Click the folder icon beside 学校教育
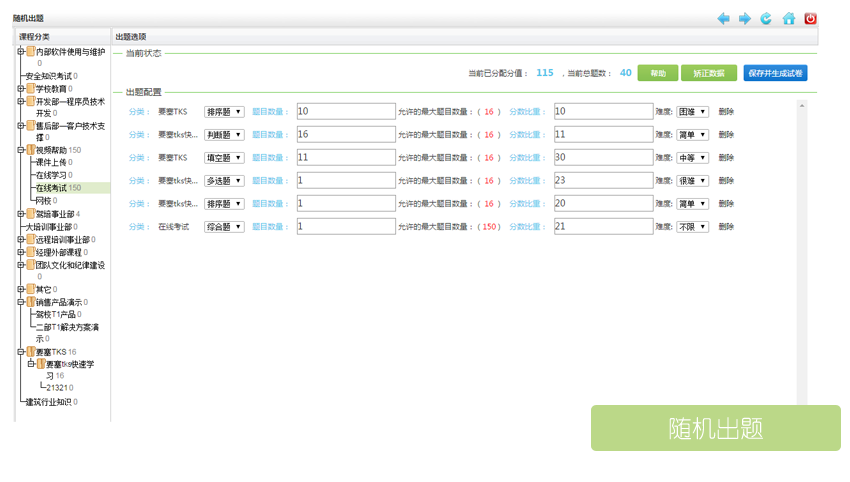The width and height of the screenshot is (850, 482). click(x=30, y=89)
